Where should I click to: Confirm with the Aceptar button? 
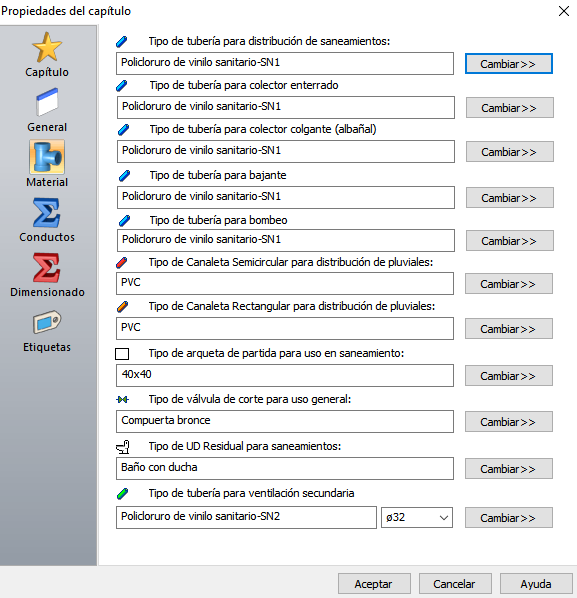point(374,584)
